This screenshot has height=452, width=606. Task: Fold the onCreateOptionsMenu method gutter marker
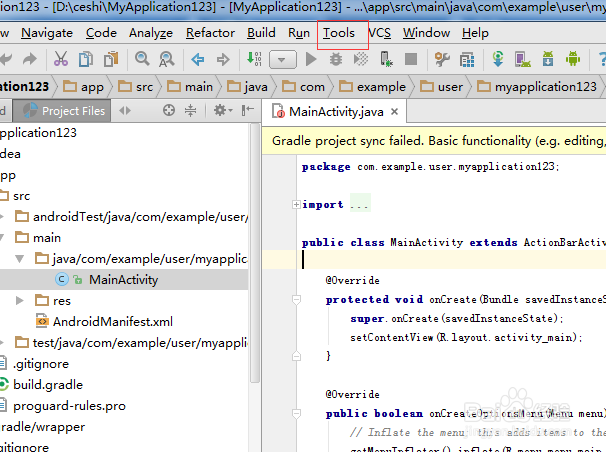(x=296, y=413)
